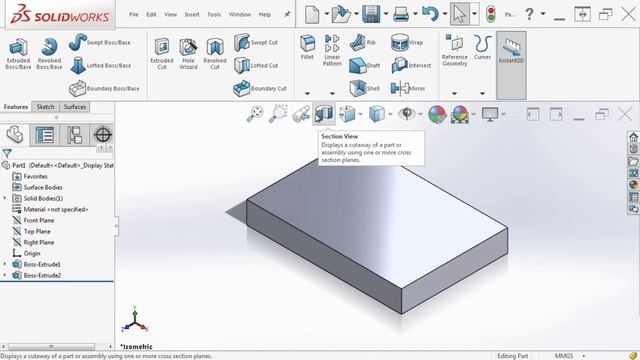Viewport: 640px width, 360px height.
Task: Select the Rib tool
Action: (x=362, y=42)
